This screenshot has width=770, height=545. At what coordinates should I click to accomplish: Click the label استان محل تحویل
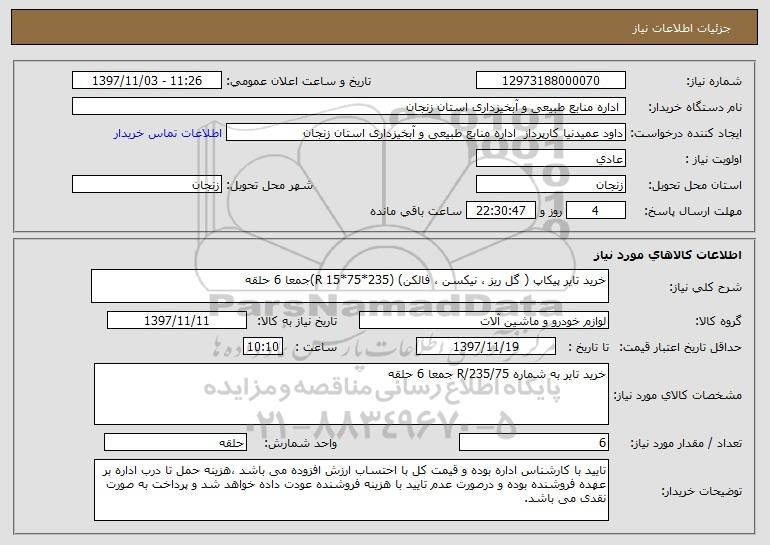(x=695, y=185)
